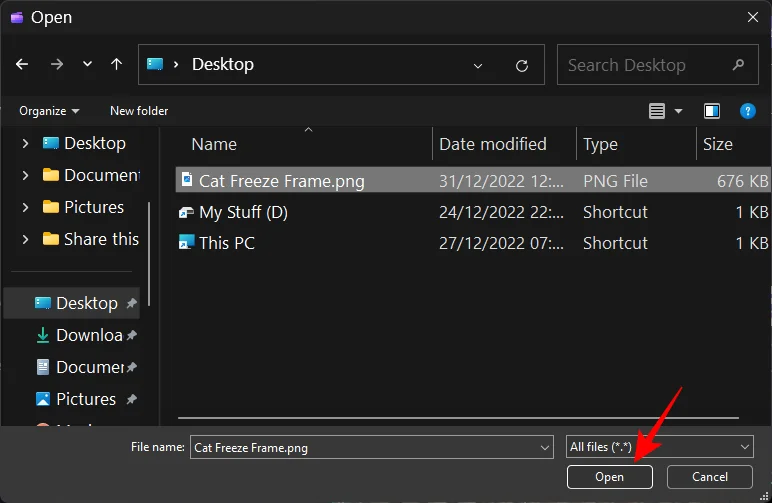Screen dimensions: 772x503
Task: Click New folder in the toolbar
Action: pos(139,111)
